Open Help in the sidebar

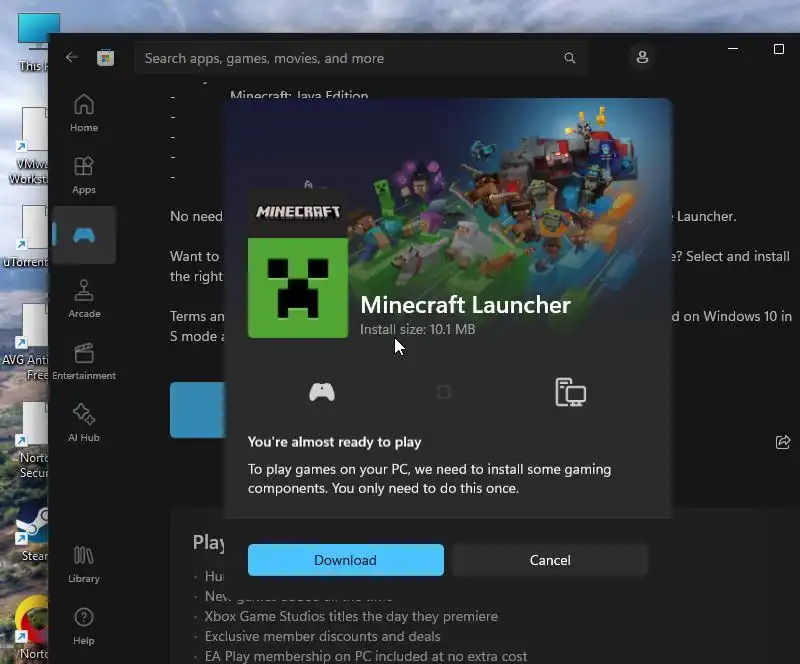click(84, 626)
